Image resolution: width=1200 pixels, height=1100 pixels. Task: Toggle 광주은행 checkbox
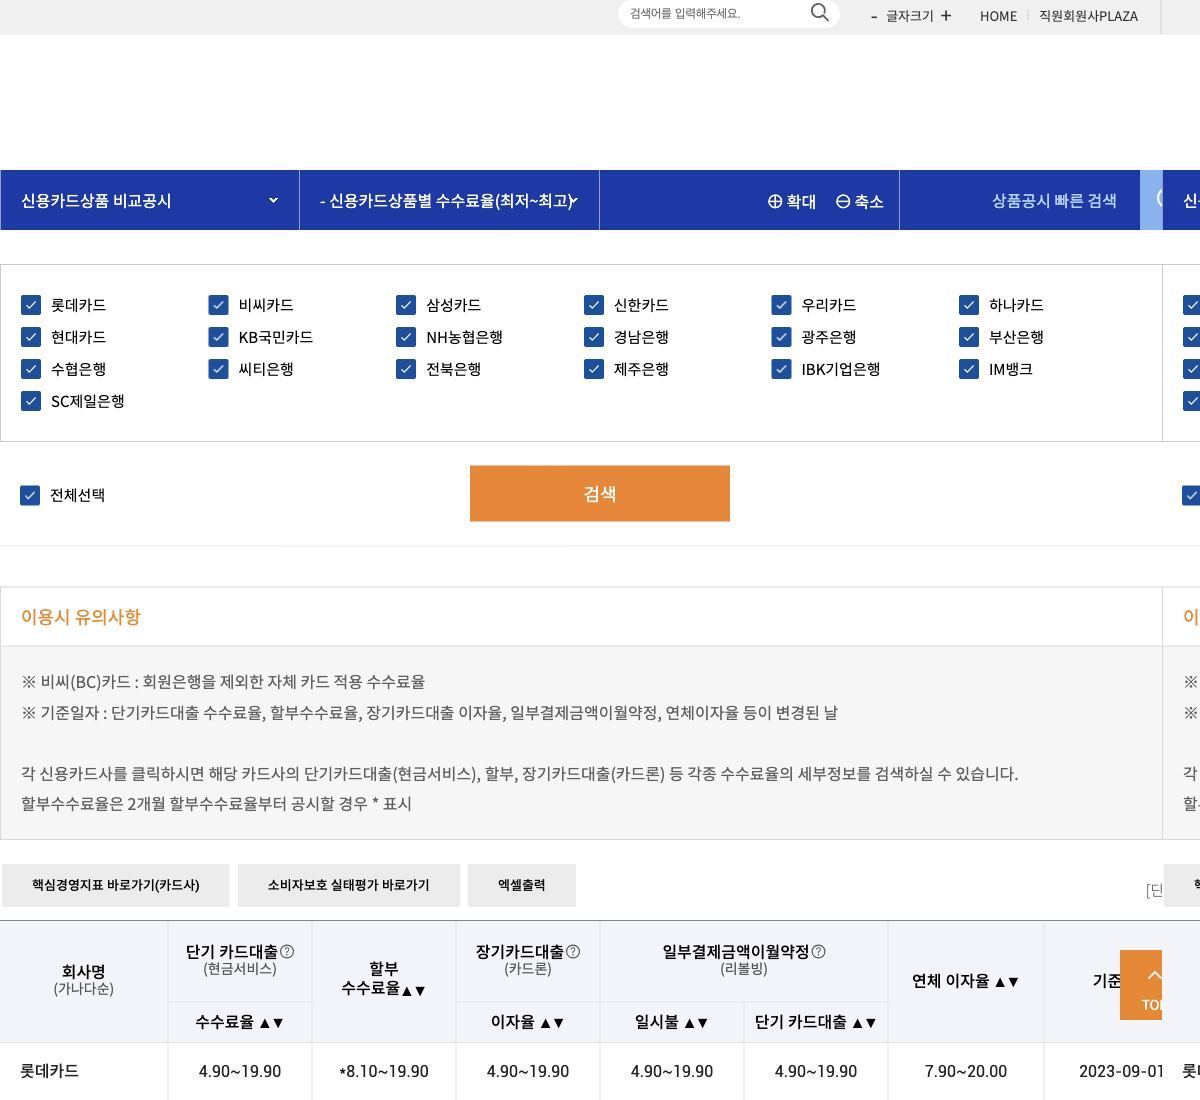[x=781, y=337]
